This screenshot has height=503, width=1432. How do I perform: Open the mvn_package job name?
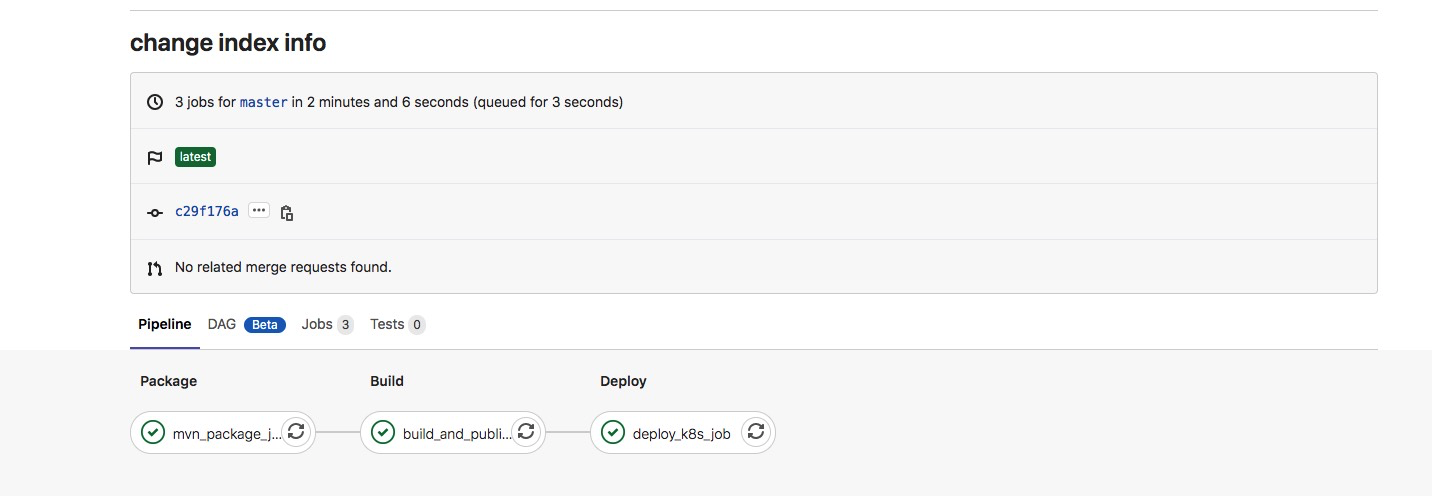pyautogui.click(x=227, y=433)
